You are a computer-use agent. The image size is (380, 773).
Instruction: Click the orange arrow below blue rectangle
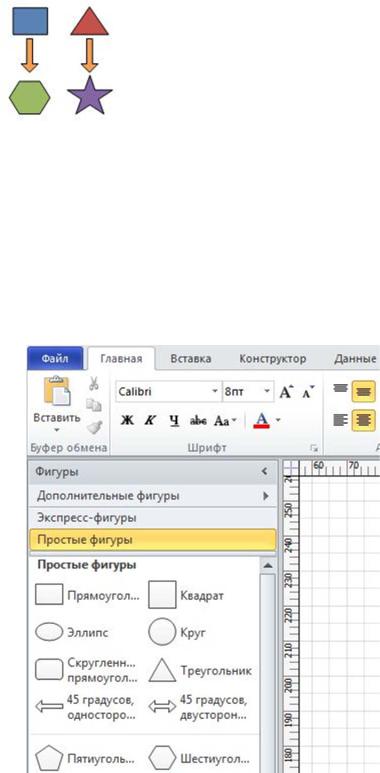(x=30, y=55)
